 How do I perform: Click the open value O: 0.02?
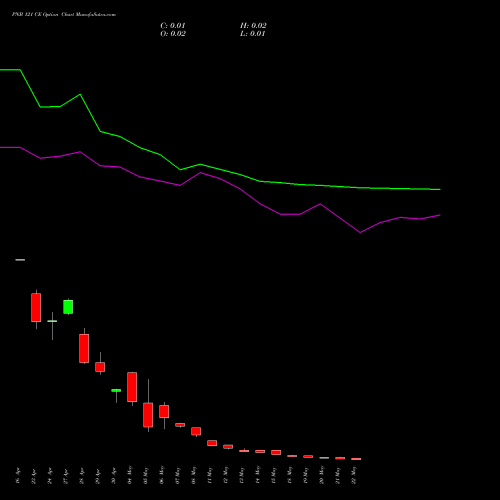(x=173, y=34)
